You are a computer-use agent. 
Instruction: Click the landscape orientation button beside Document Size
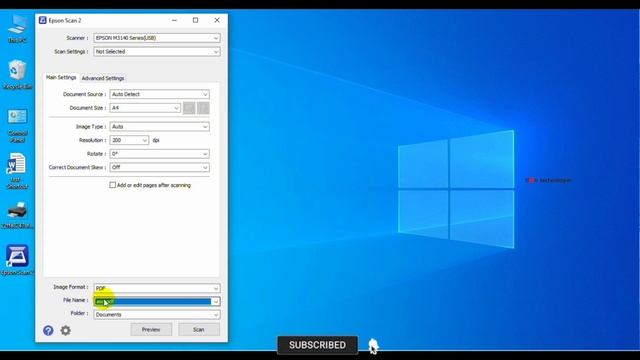(203, 108)
